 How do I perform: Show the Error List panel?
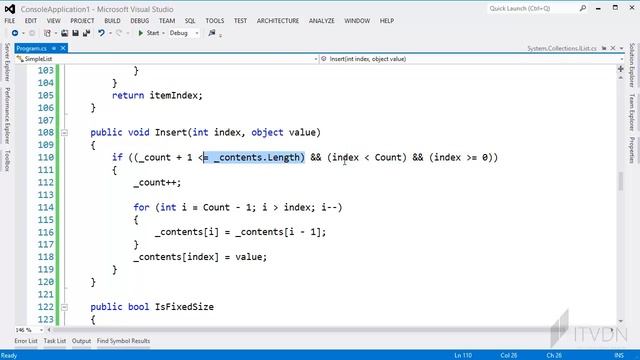click(x=26, y=341)
